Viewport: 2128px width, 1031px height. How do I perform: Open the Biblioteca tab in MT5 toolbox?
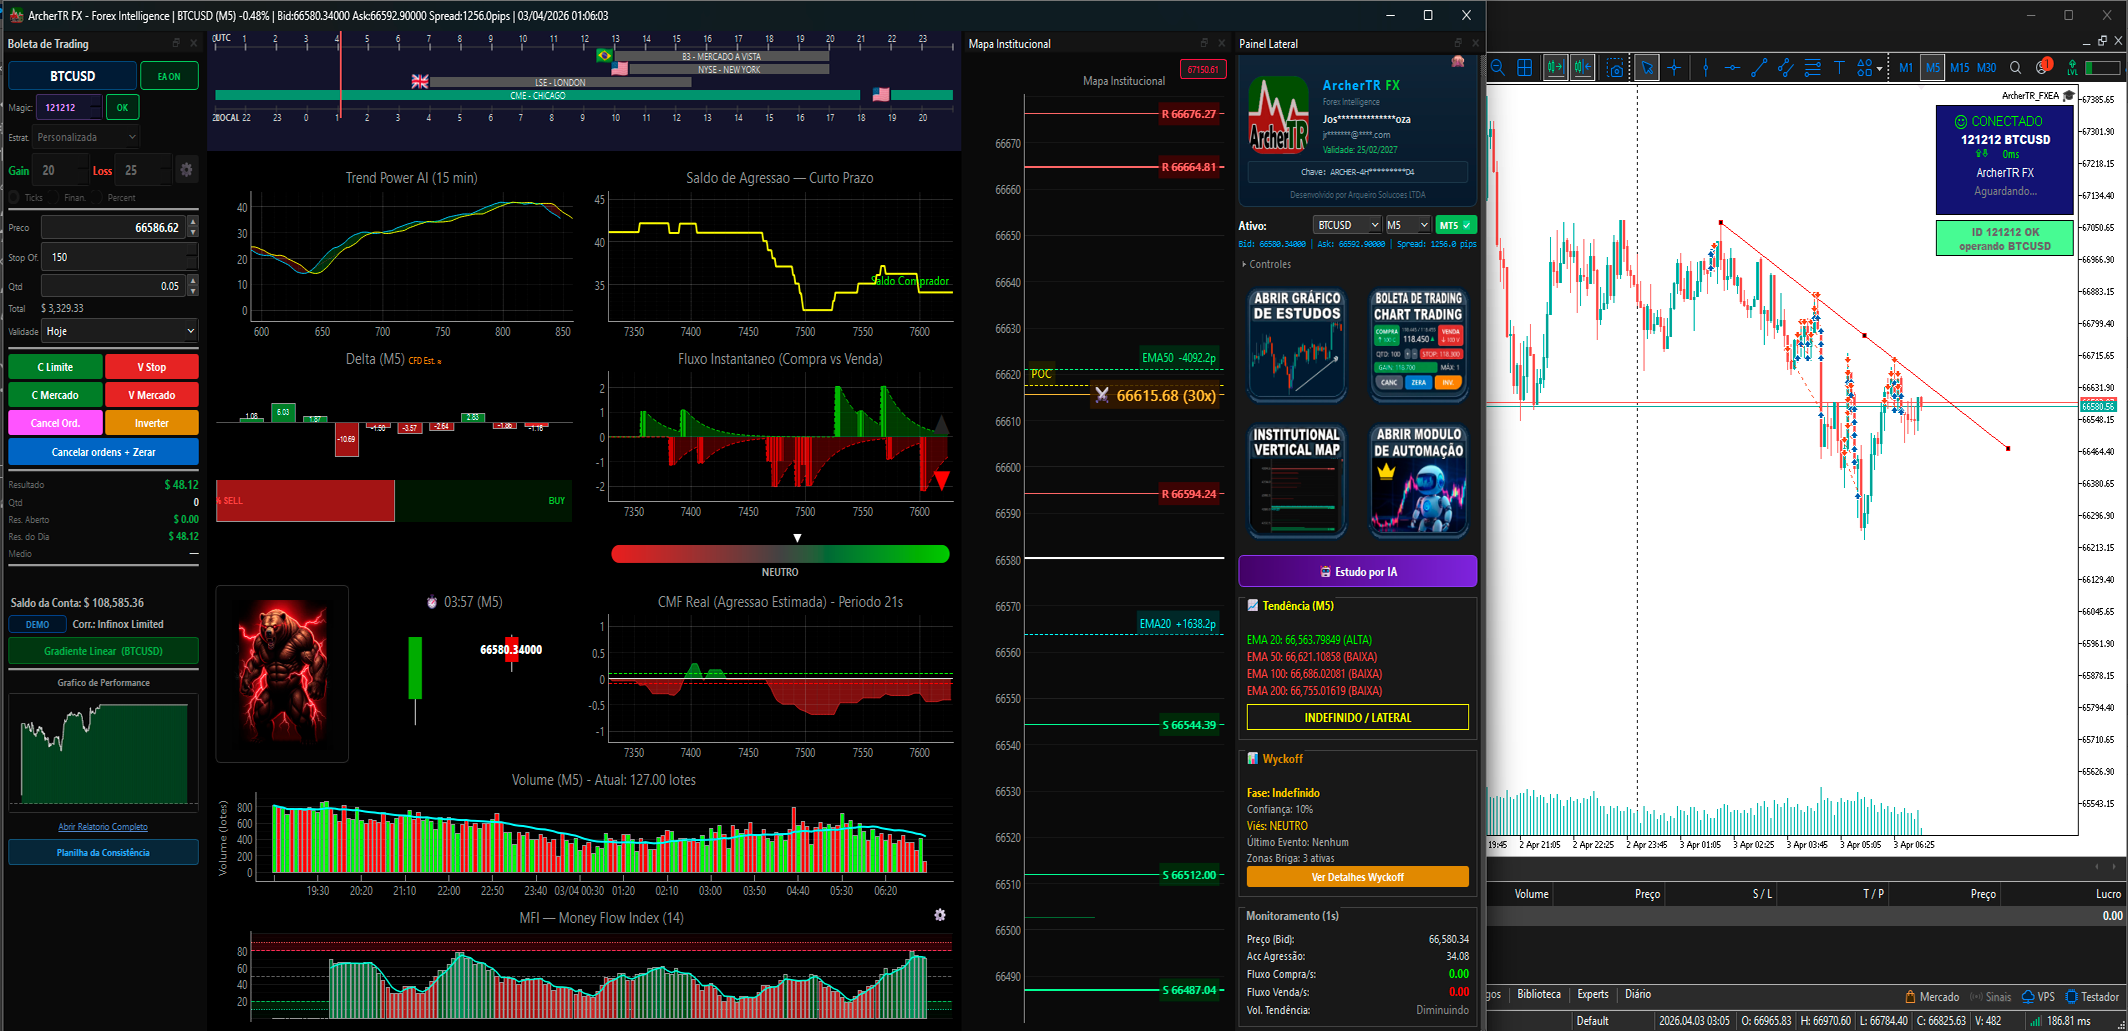[1539, 994]
